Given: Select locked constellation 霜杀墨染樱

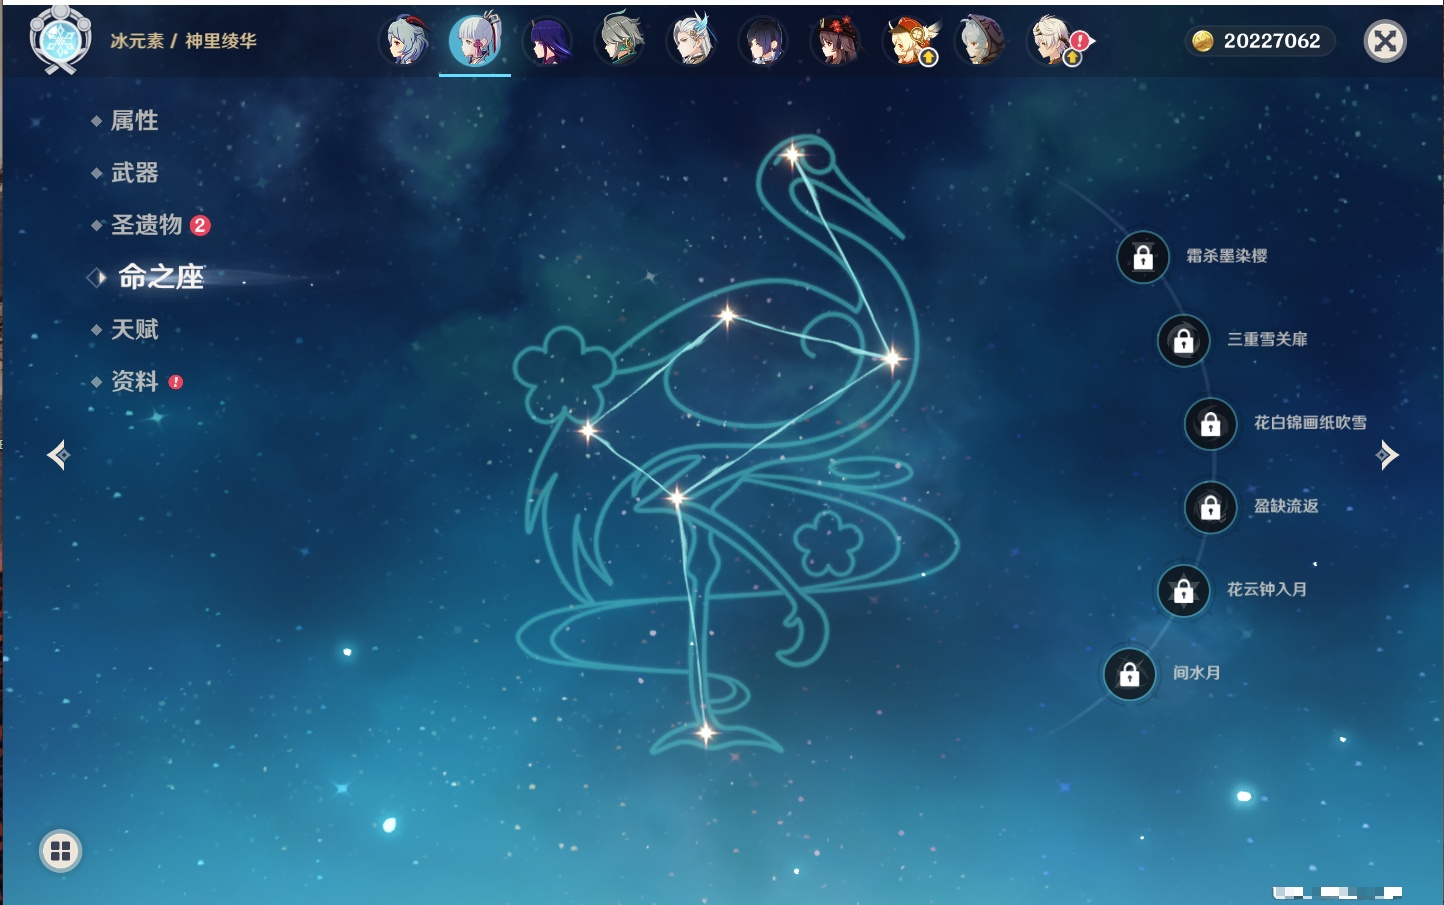Looking at the screenshot, I should point(1143,257).
